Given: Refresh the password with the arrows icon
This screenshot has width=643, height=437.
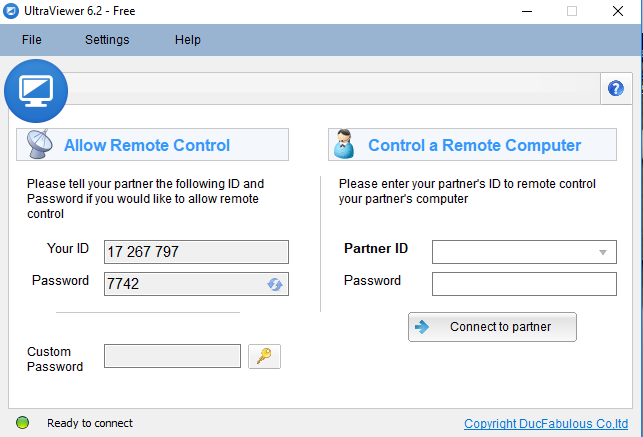Looking at the screenshot, I should click(x=275, y=284).
